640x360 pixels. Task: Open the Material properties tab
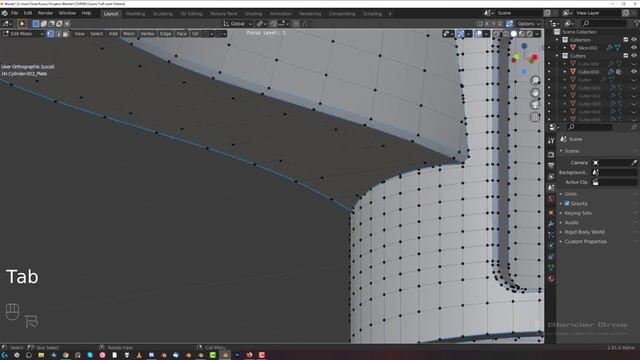(x=551, y=279)
